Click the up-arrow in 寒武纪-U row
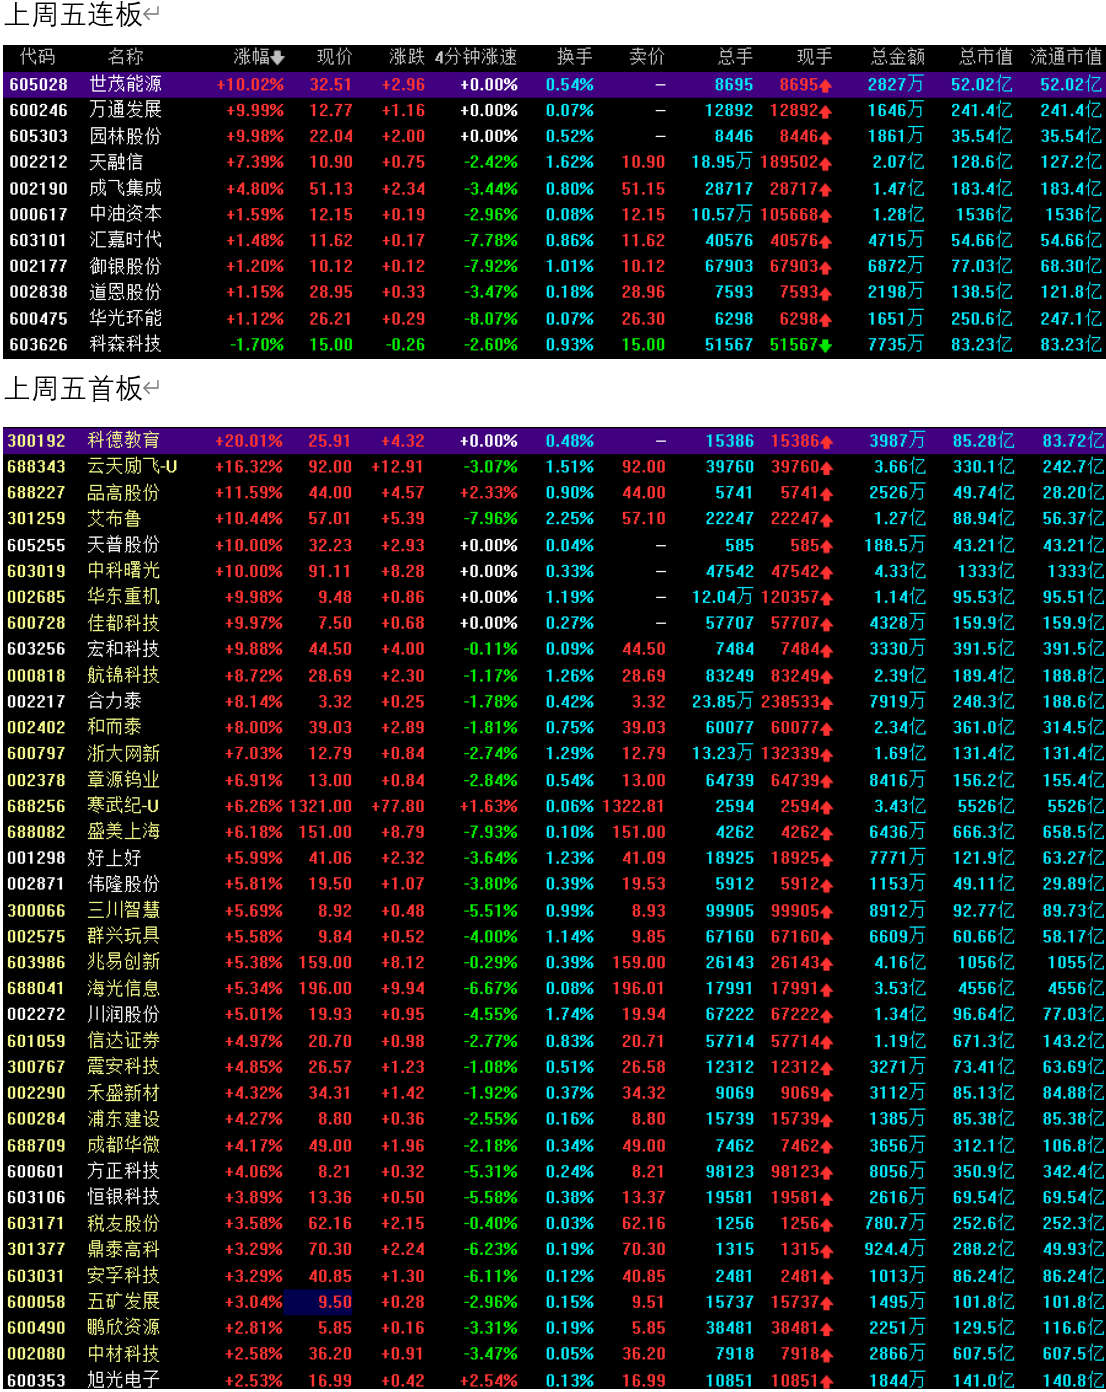This screenshot has height=1392, width=1106. [x=827, y=807]
